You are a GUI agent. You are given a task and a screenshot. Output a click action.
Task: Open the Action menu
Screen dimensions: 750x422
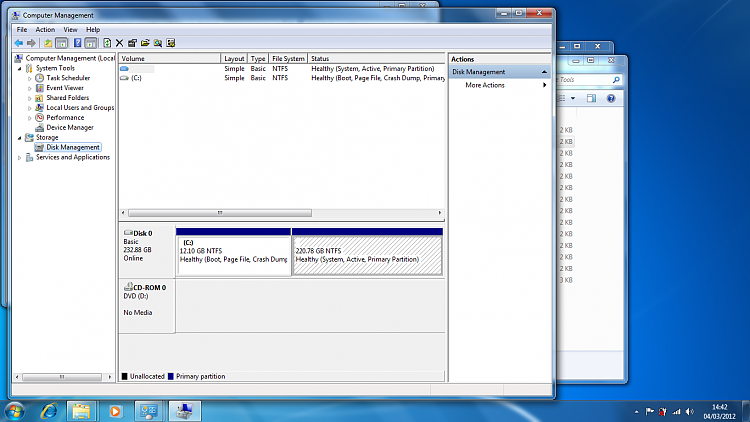(45, 30)
